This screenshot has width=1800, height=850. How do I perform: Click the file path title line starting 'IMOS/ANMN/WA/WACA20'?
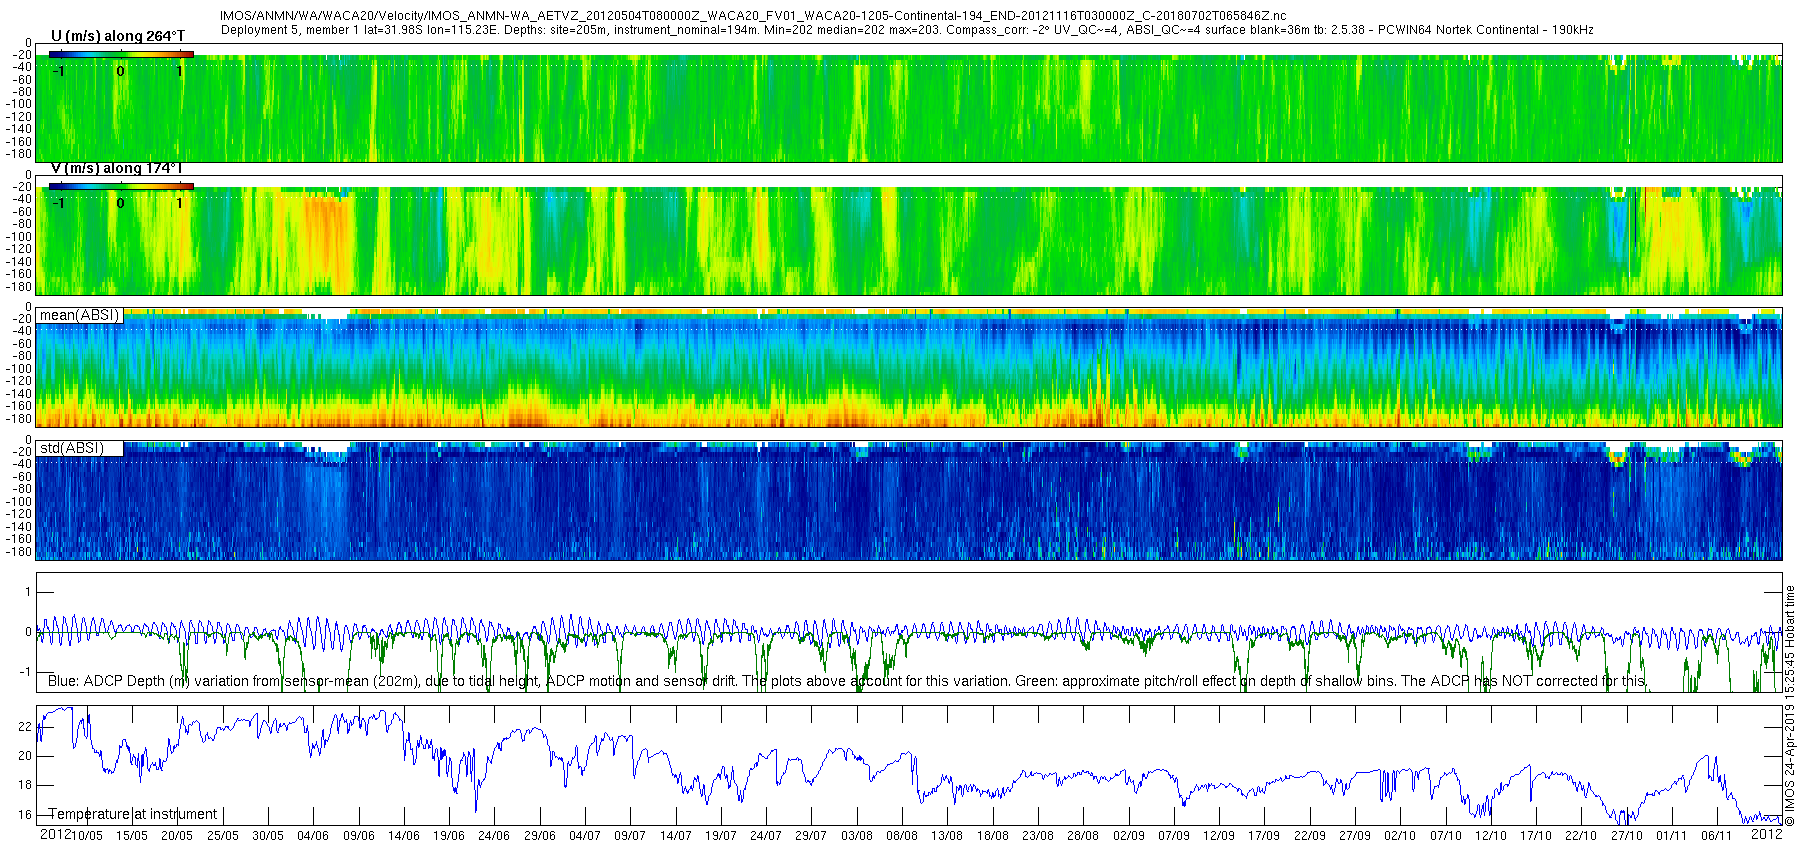[x=753, y=17]
